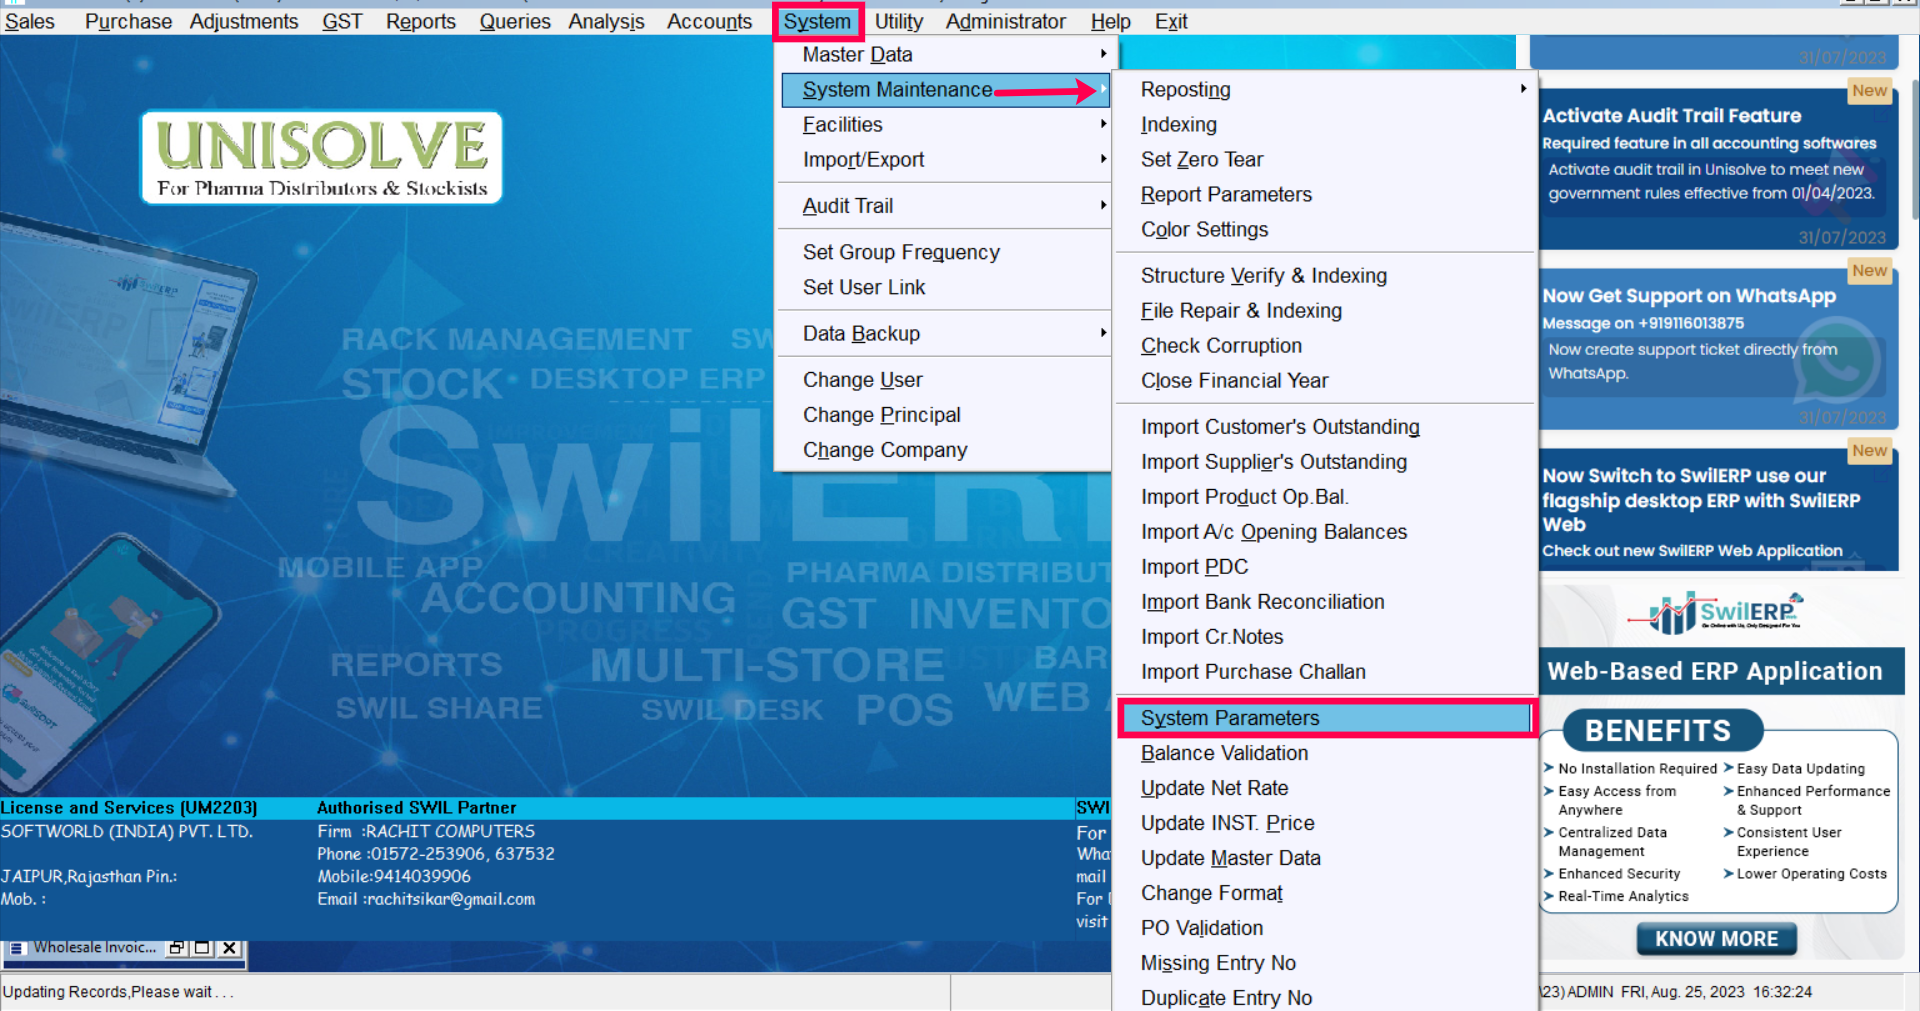Image resolution: width=1920 pixels, height=1011 pixels.
Task: Open the Purchase menu
Action: tap(128, 21)
